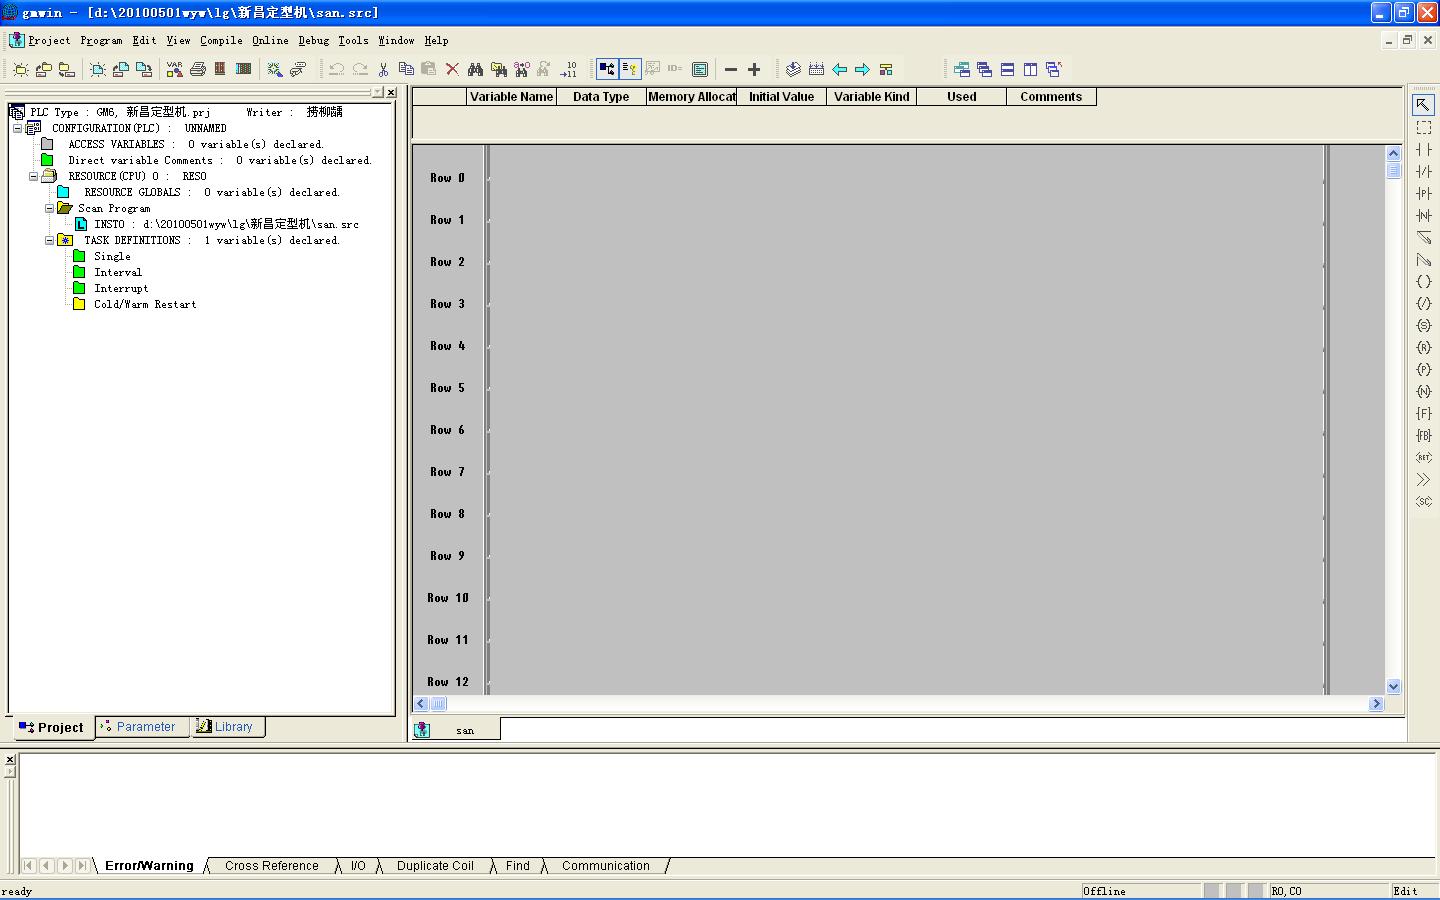Select the normally open contact tool
This screenshot has height=900, width=1440.
(1423, 150)
